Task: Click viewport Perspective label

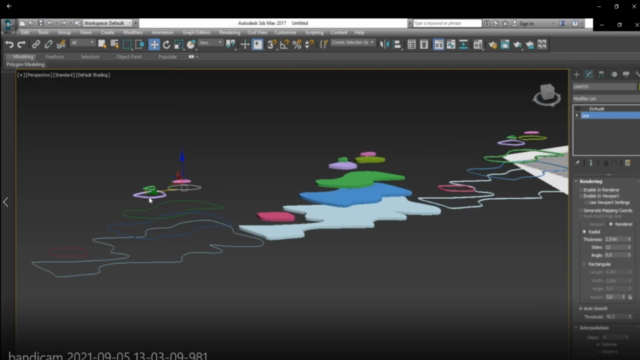Action: [38, 75]
